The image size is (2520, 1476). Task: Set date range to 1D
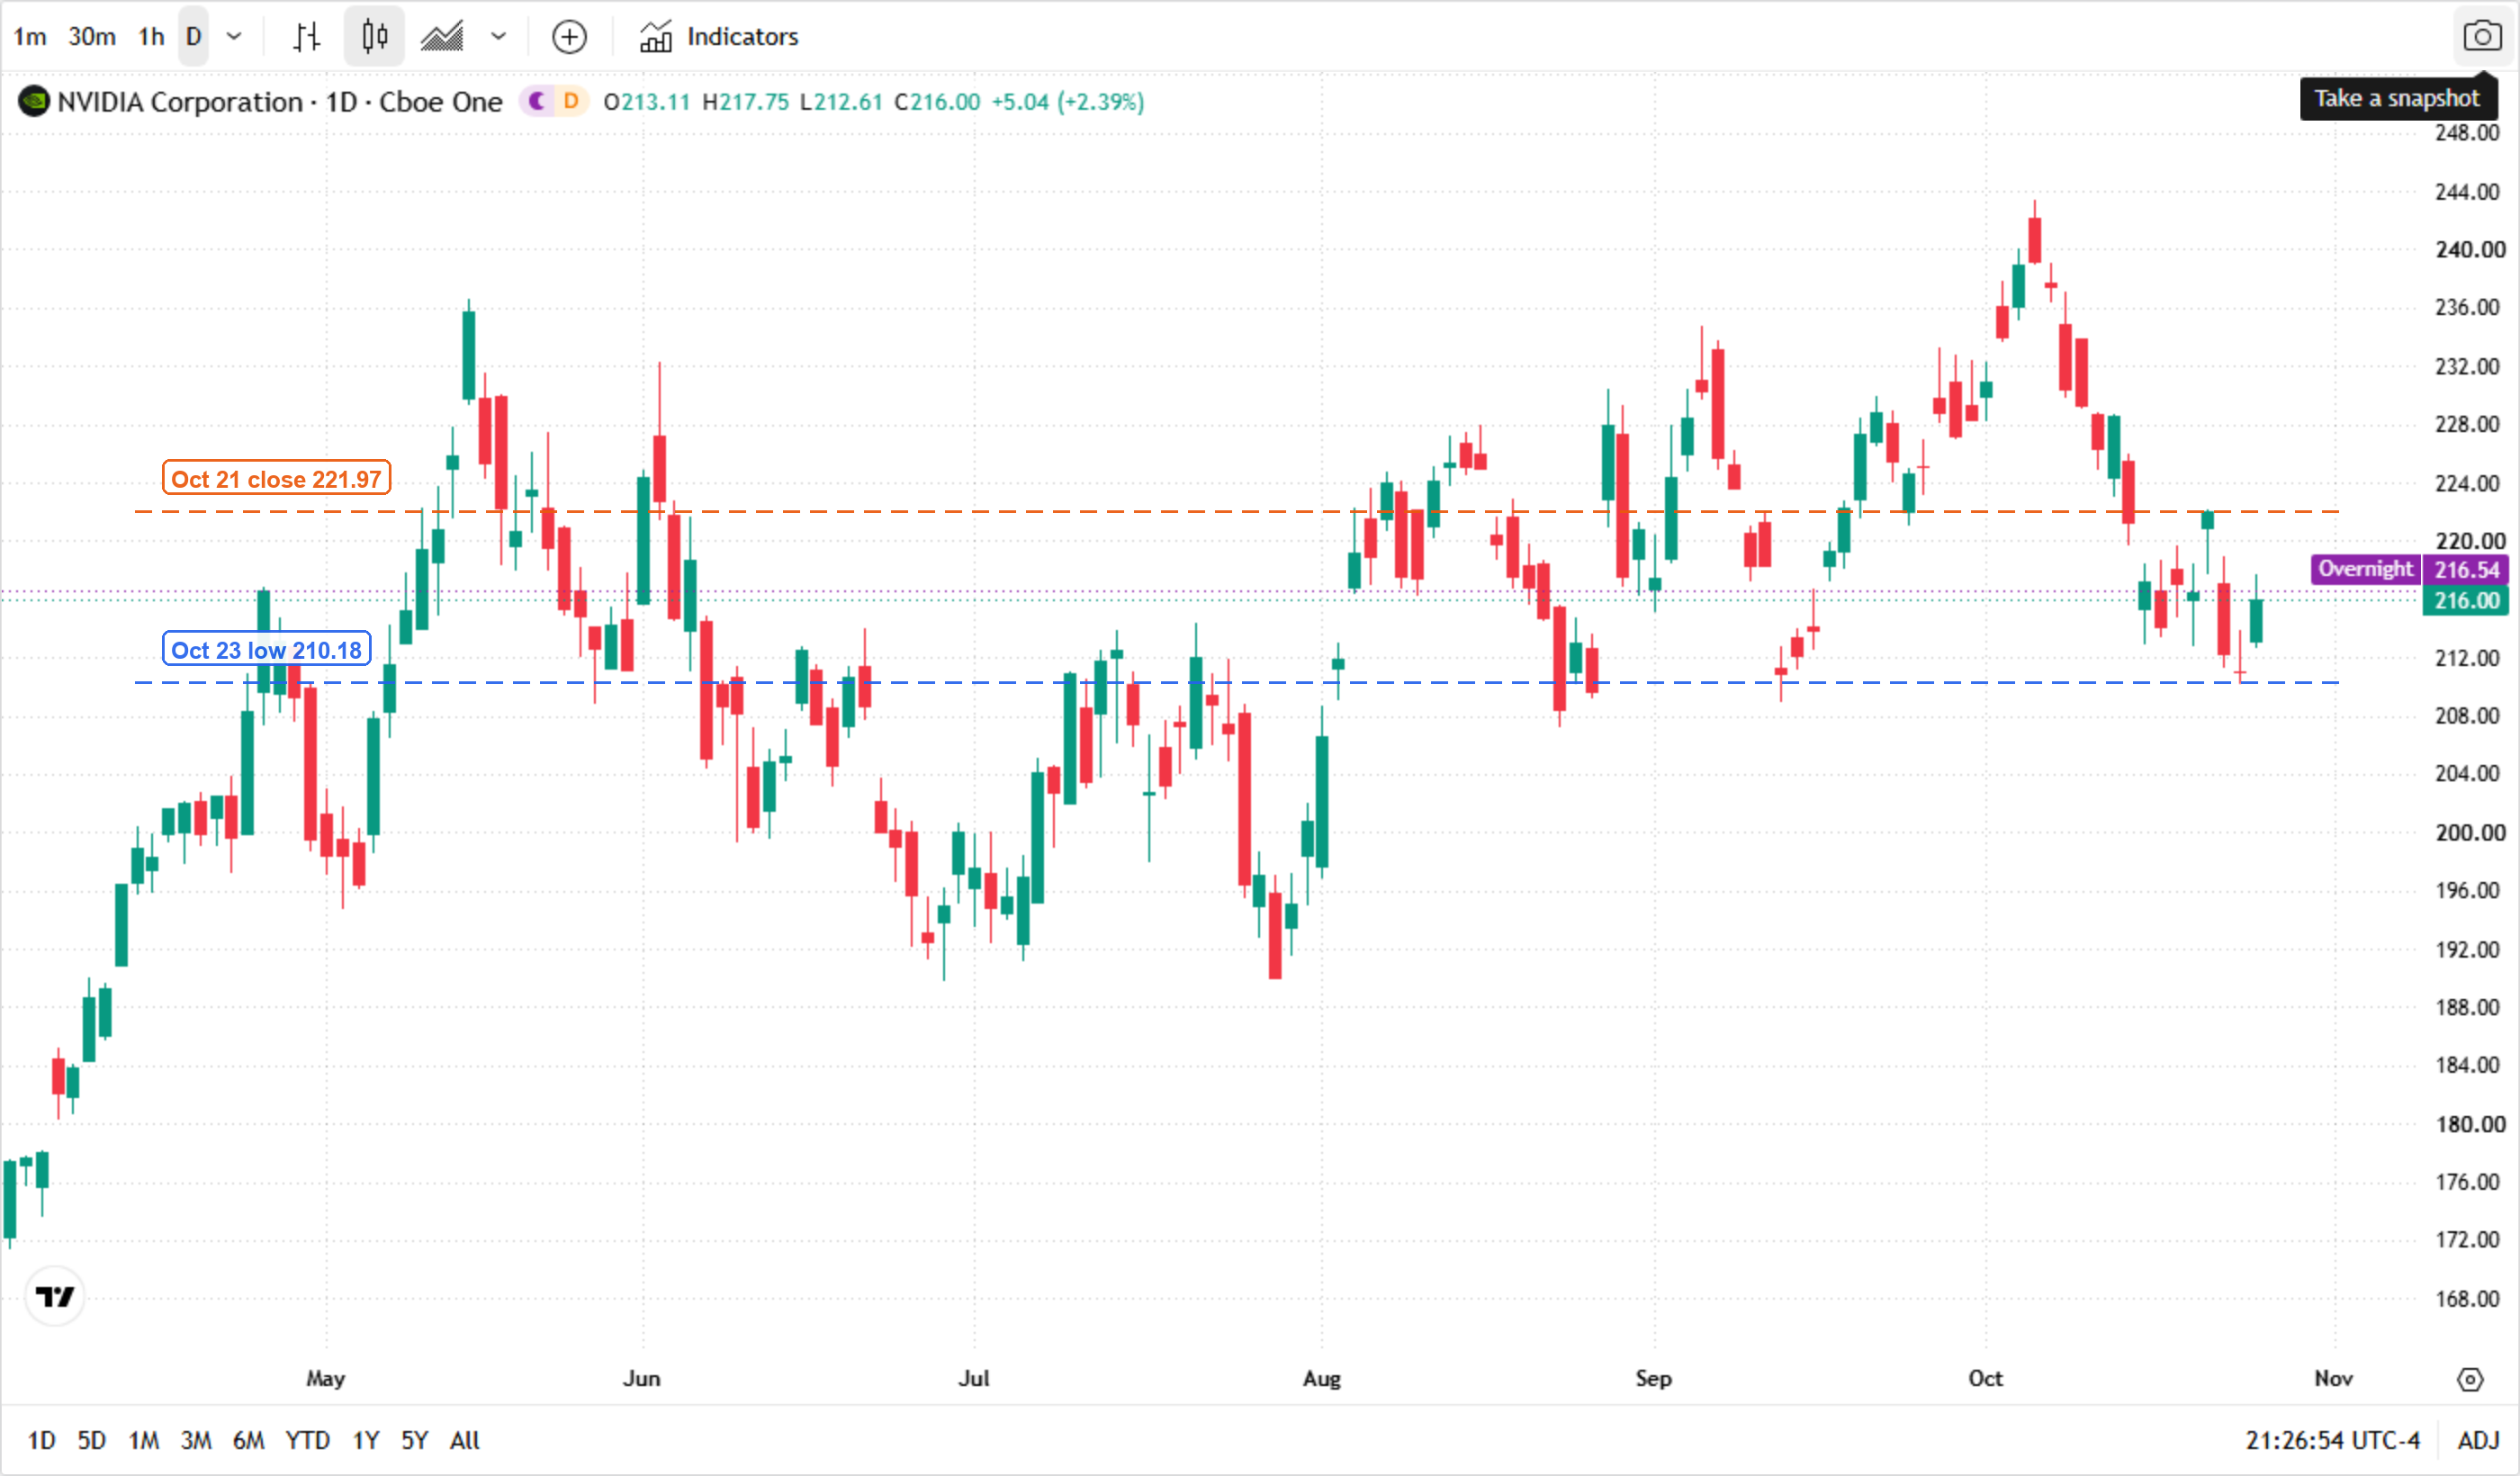coord(41,1440)
